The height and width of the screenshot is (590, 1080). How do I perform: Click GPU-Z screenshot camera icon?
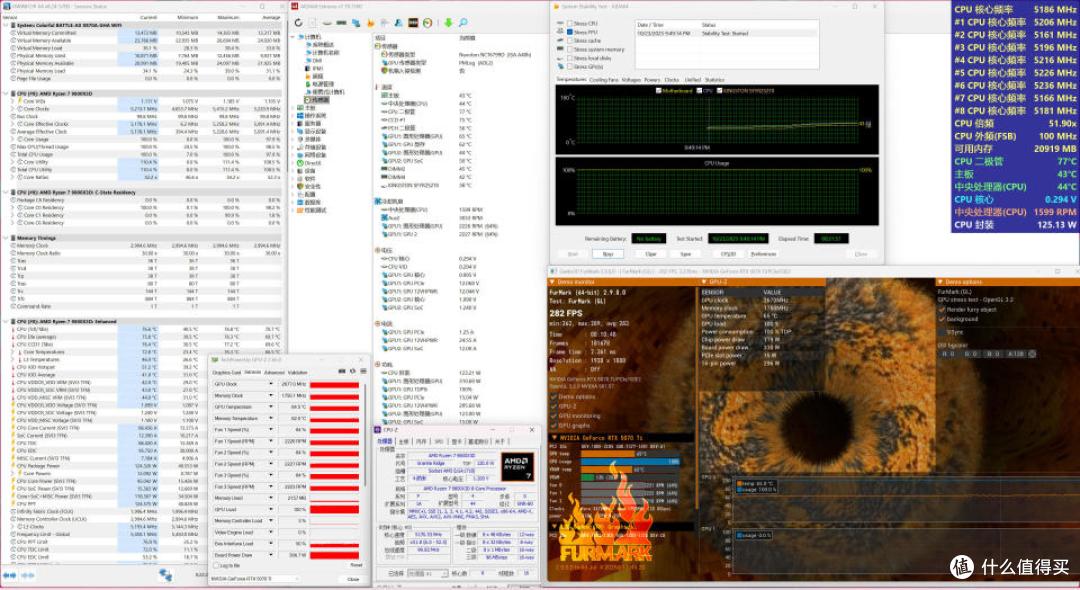342,371
